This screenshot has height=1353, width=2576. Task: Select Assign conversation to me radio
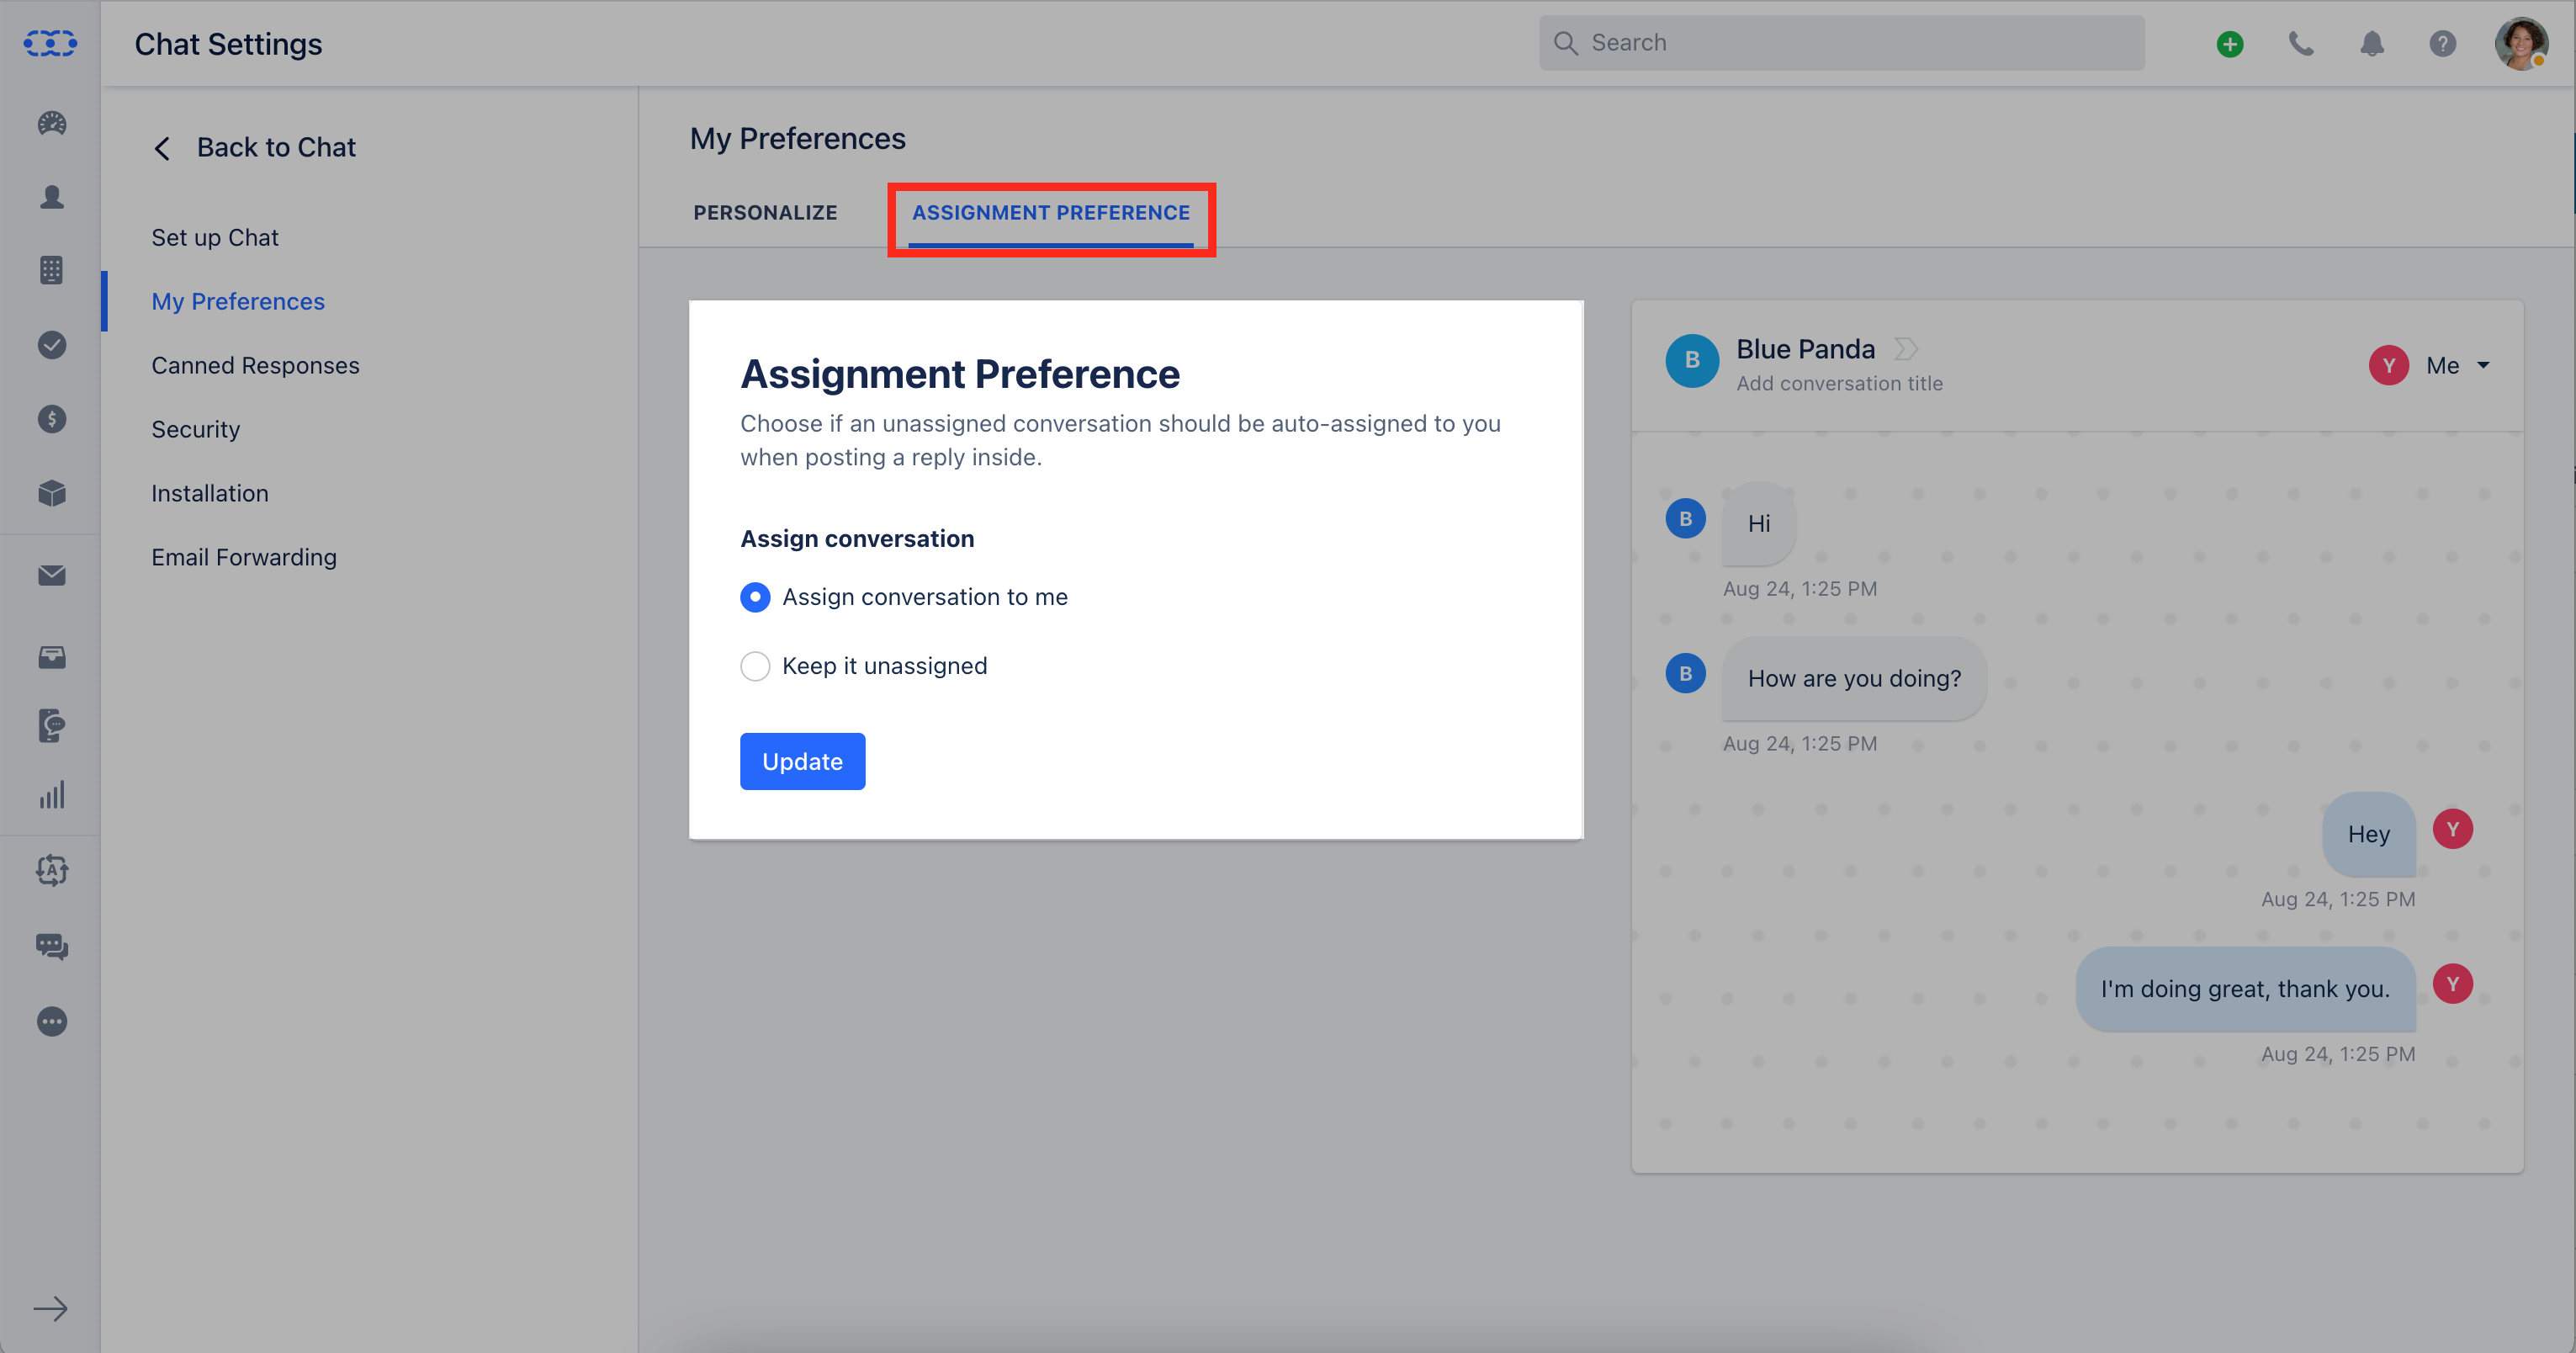755,597
